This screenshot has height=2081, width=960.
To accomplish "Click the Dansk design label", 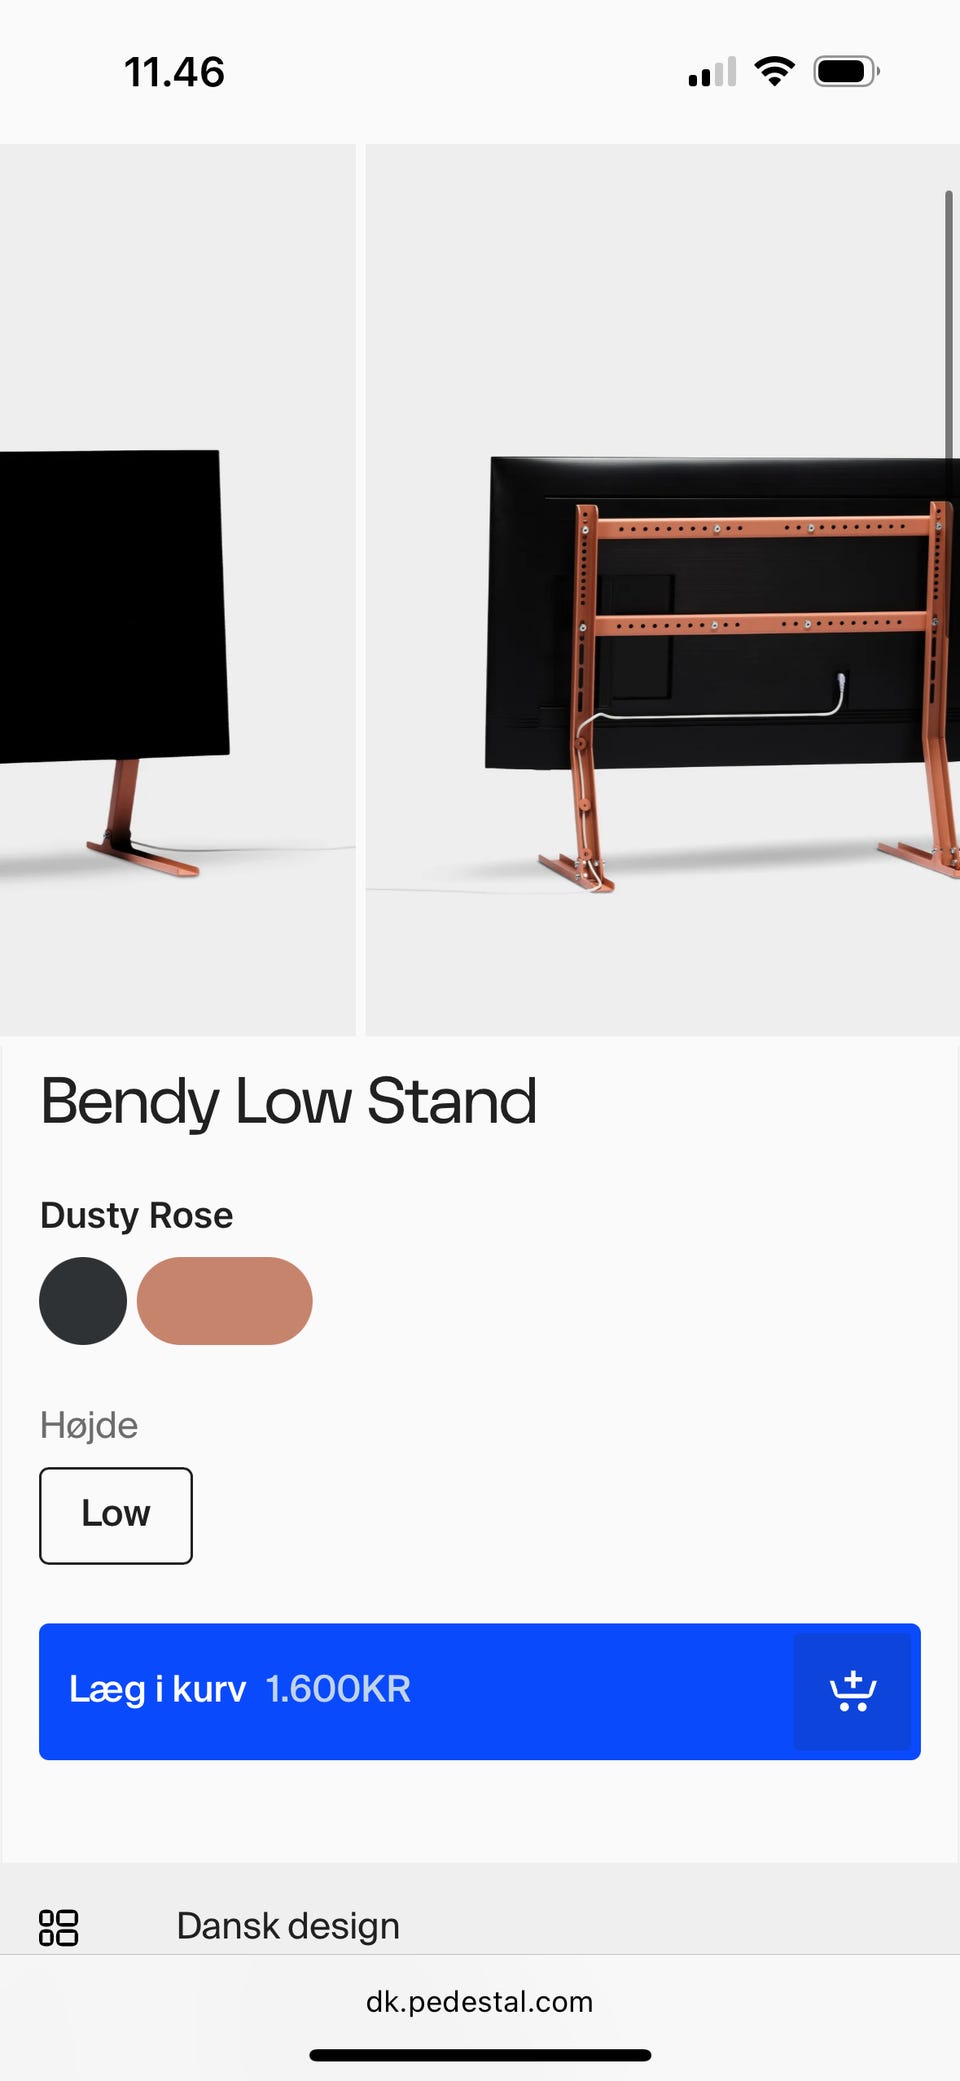I will tap(288, 1926).
